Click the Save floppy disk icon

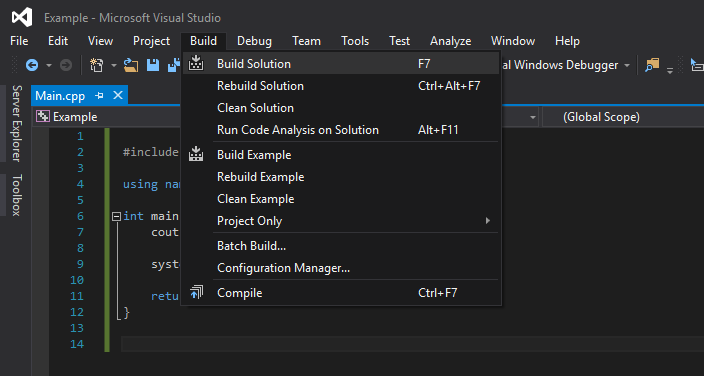click(154, 66)
